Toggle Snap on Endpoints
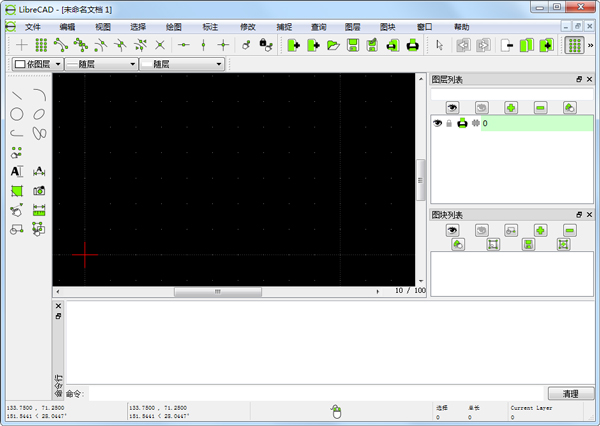Viewport: 600px width, 426px height. pyautogui.click(x=61, y=45)
